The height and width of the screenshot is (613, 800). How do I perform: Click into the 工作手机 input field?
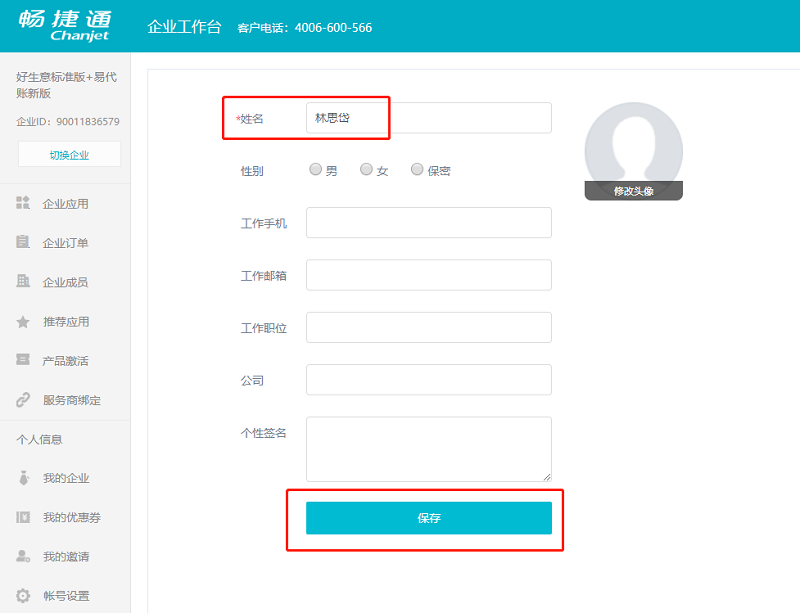[x=428, y=222]
